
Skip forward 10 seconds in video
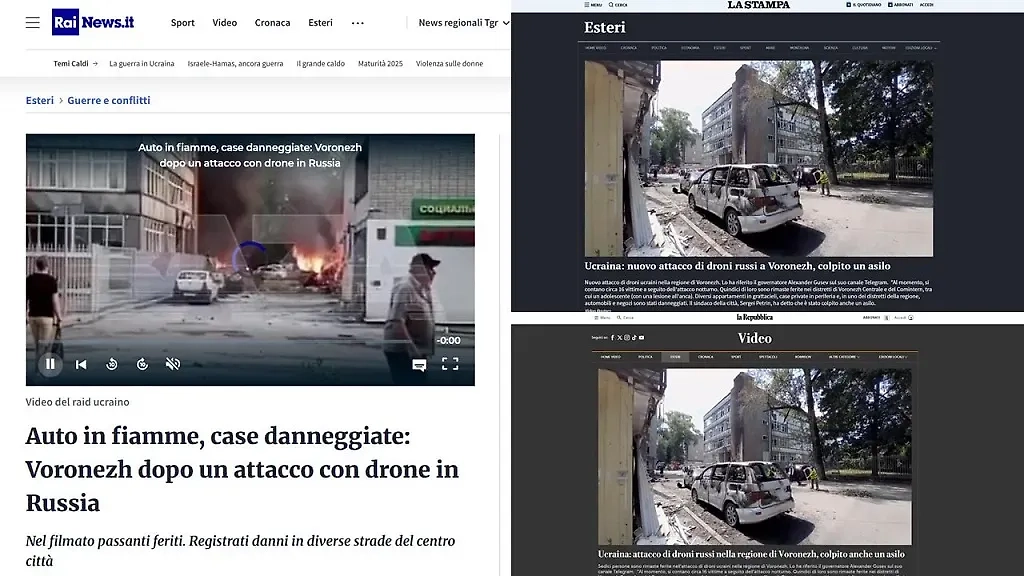click(142, 364)
